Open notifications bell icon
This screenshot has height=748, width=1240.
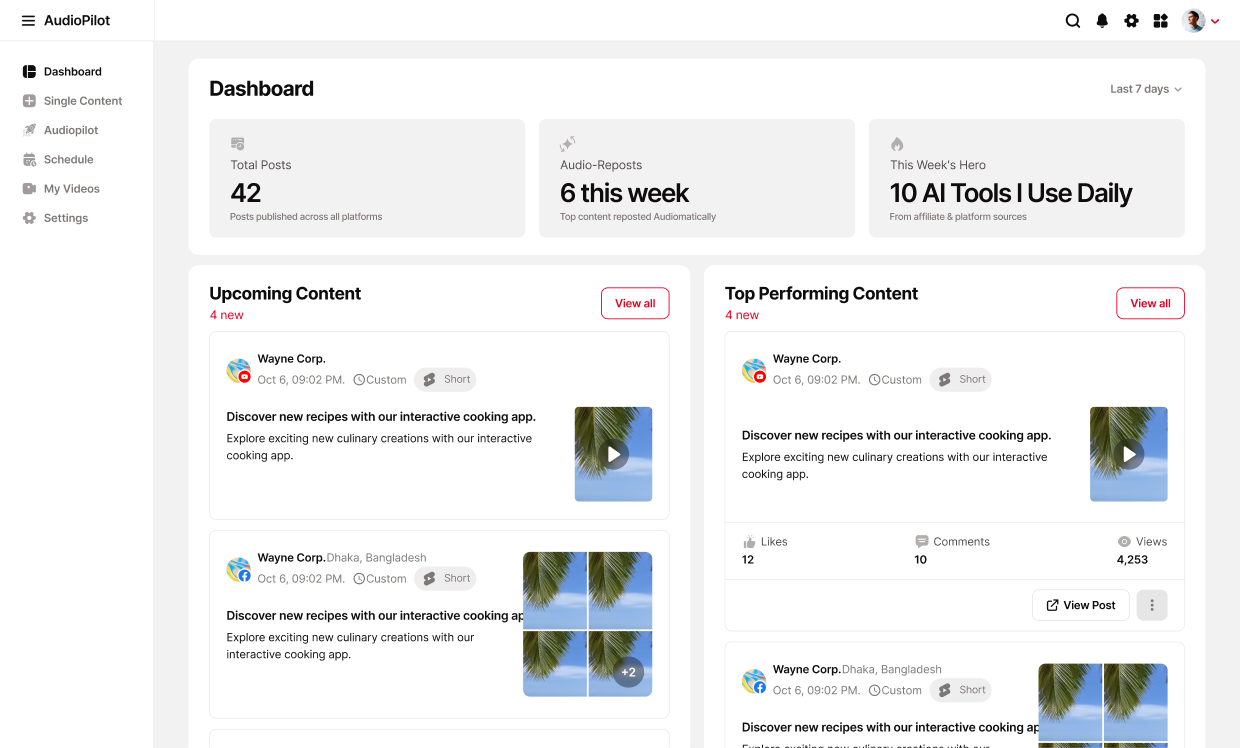(1102, 21)
